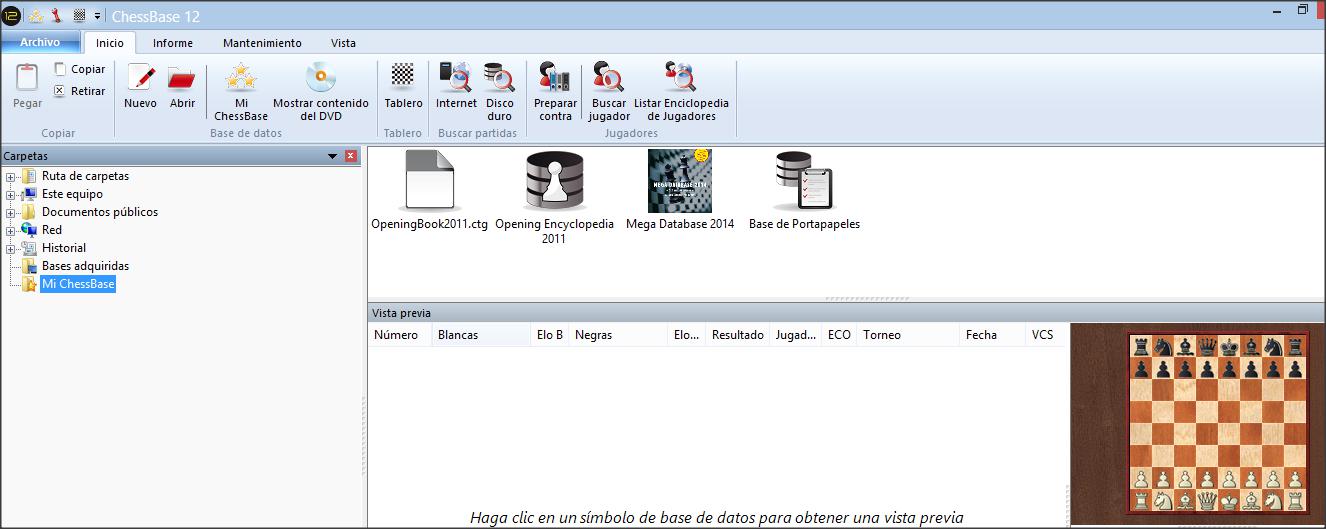Open the Archivo menu tab
Image resolution: width=1326 pixels, height=529 pixels.
(x=40, y=43)
